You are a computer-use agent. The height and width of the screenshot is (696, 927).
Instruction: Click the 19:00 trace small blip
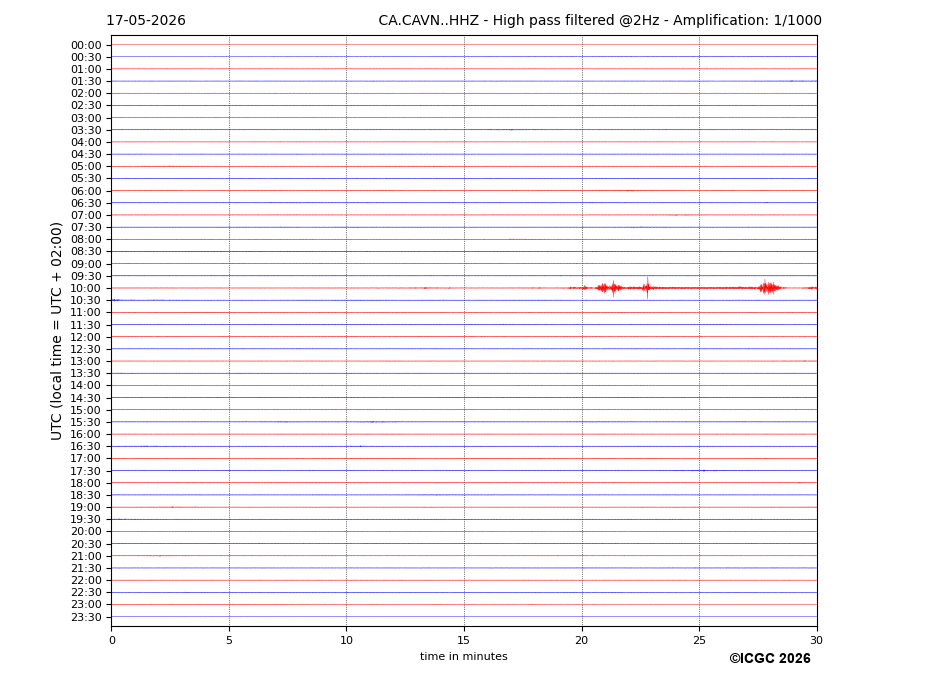173,507
